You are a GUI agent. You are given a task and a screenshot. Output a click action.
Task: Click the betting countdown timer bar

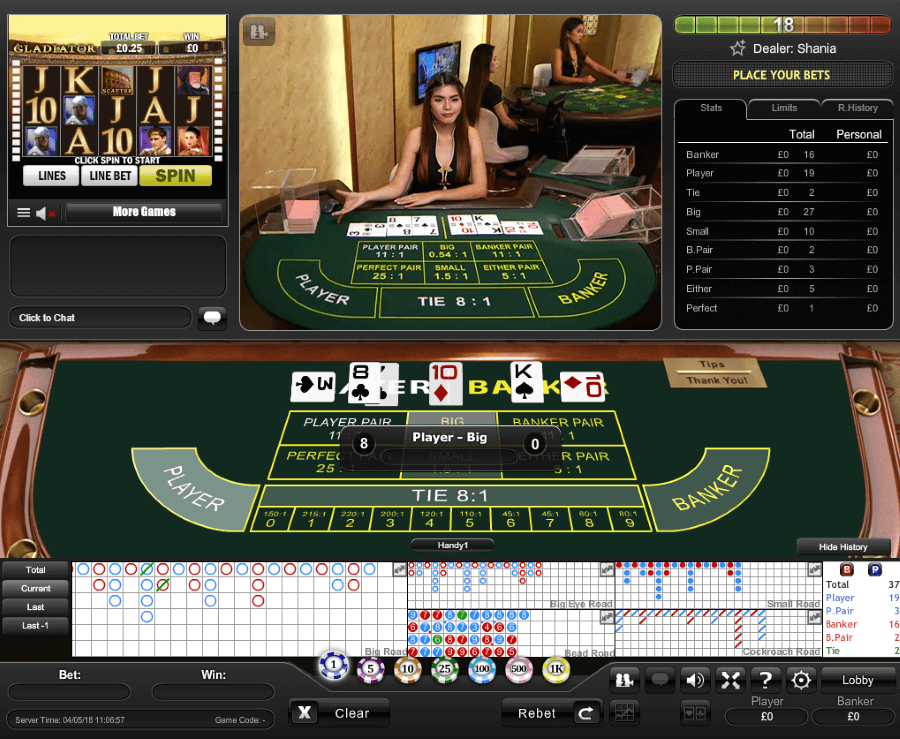[782, 25]
